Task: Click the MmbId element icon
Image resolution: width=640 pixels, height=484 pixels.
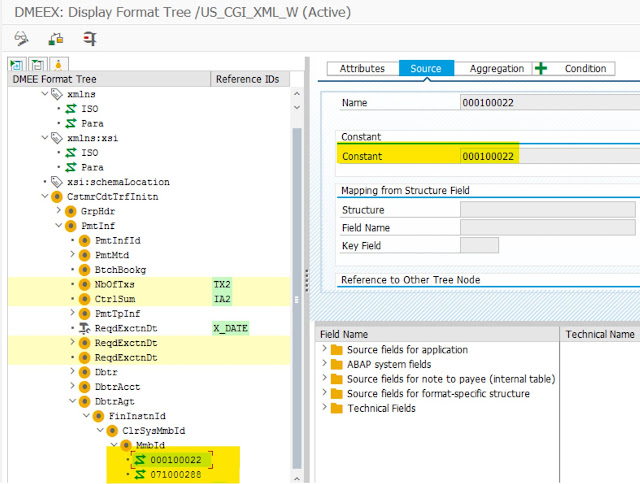Action: pyautogui.click(x=126, y=445)
